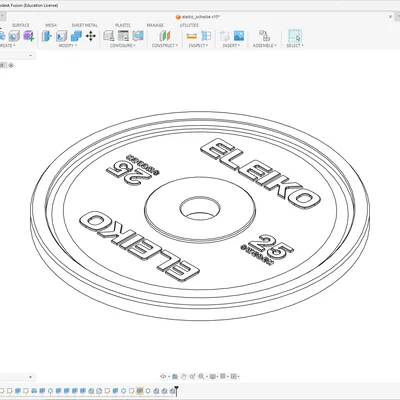The width and height of the screenshot is (400, 400).
Task: Switch to the Sheet Metal tab
Action: pyautogui.click(x=85, y=25)
